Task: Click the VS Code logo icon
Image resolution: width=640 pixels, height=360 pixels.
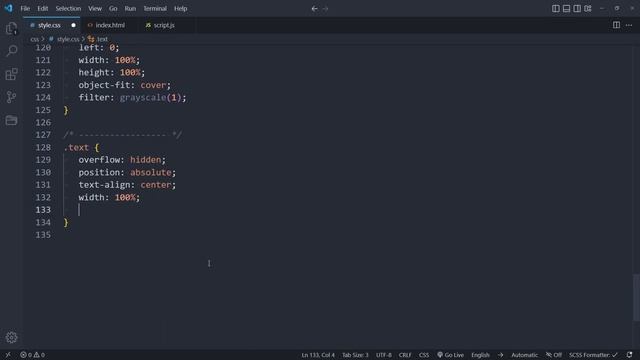Action: (x=8, y=8)
